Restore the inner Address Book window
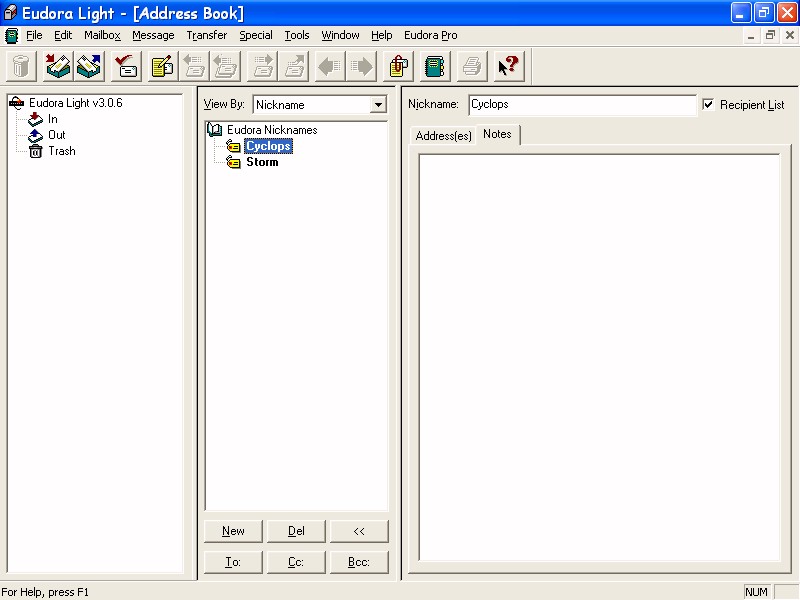This screenshot has width=800, height=600. tap(770, 35)
